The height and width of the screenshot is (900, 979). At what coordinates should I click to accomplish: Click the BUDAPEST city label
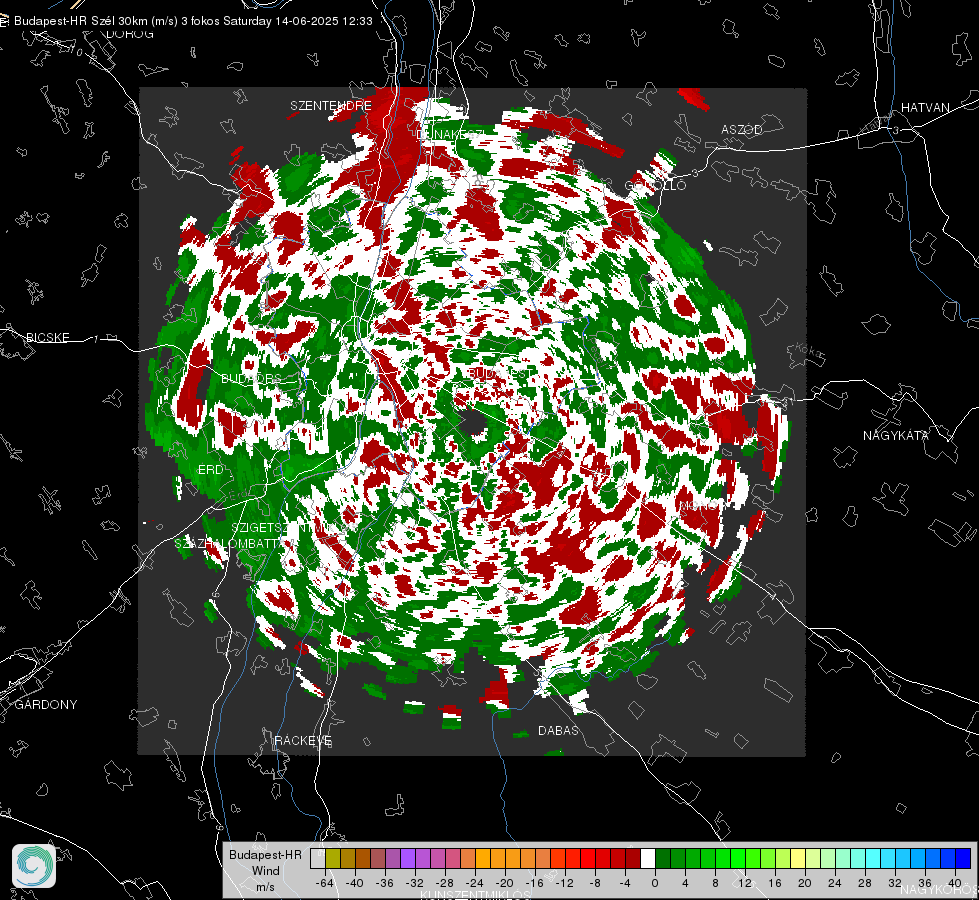500,373
